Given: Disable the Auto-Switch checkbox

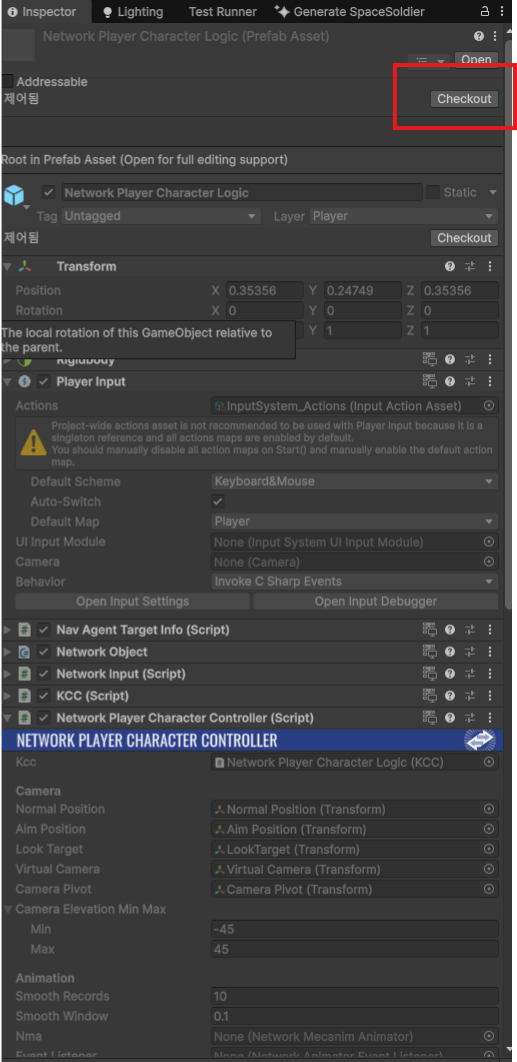Looking at the screenshot, I should 218,502.
